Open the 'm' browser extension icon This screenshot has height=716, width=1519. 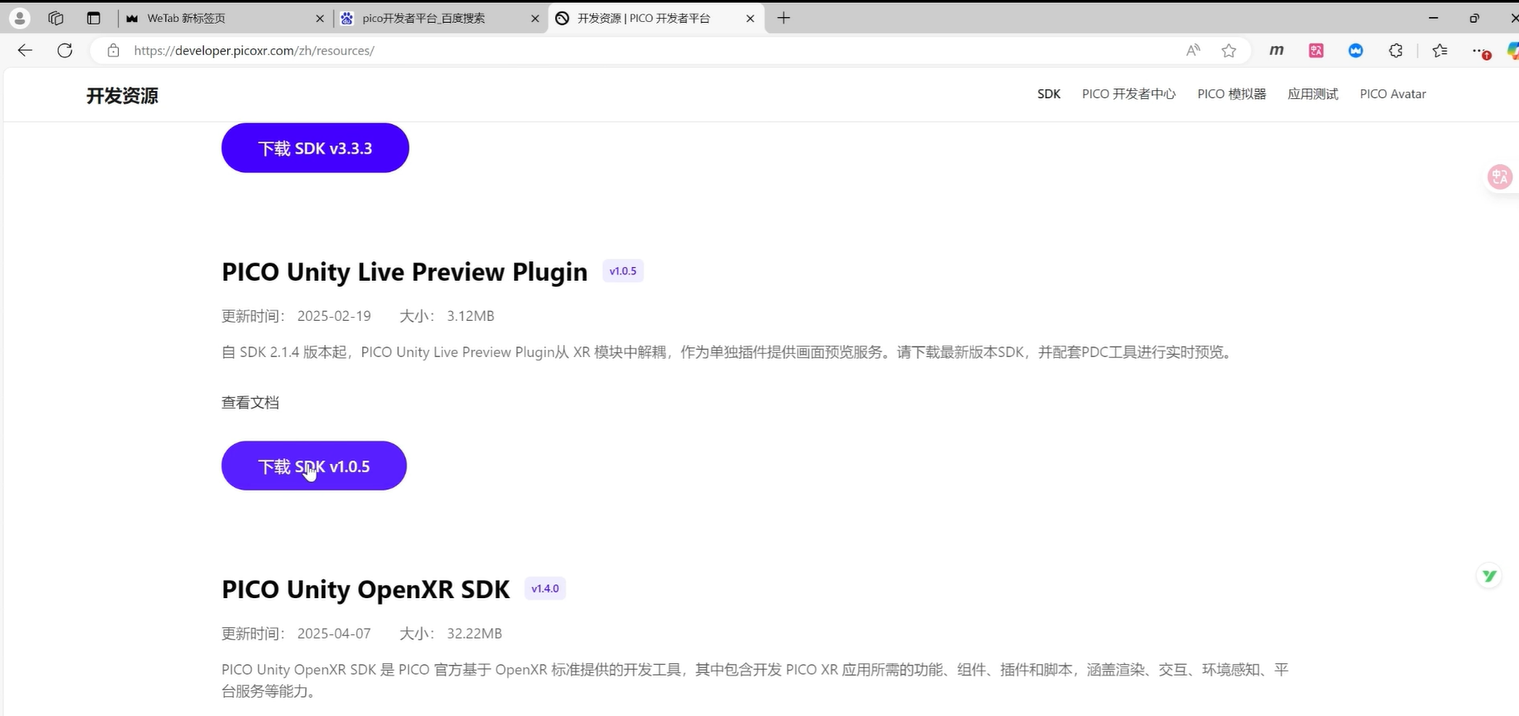pos(1276,50)
